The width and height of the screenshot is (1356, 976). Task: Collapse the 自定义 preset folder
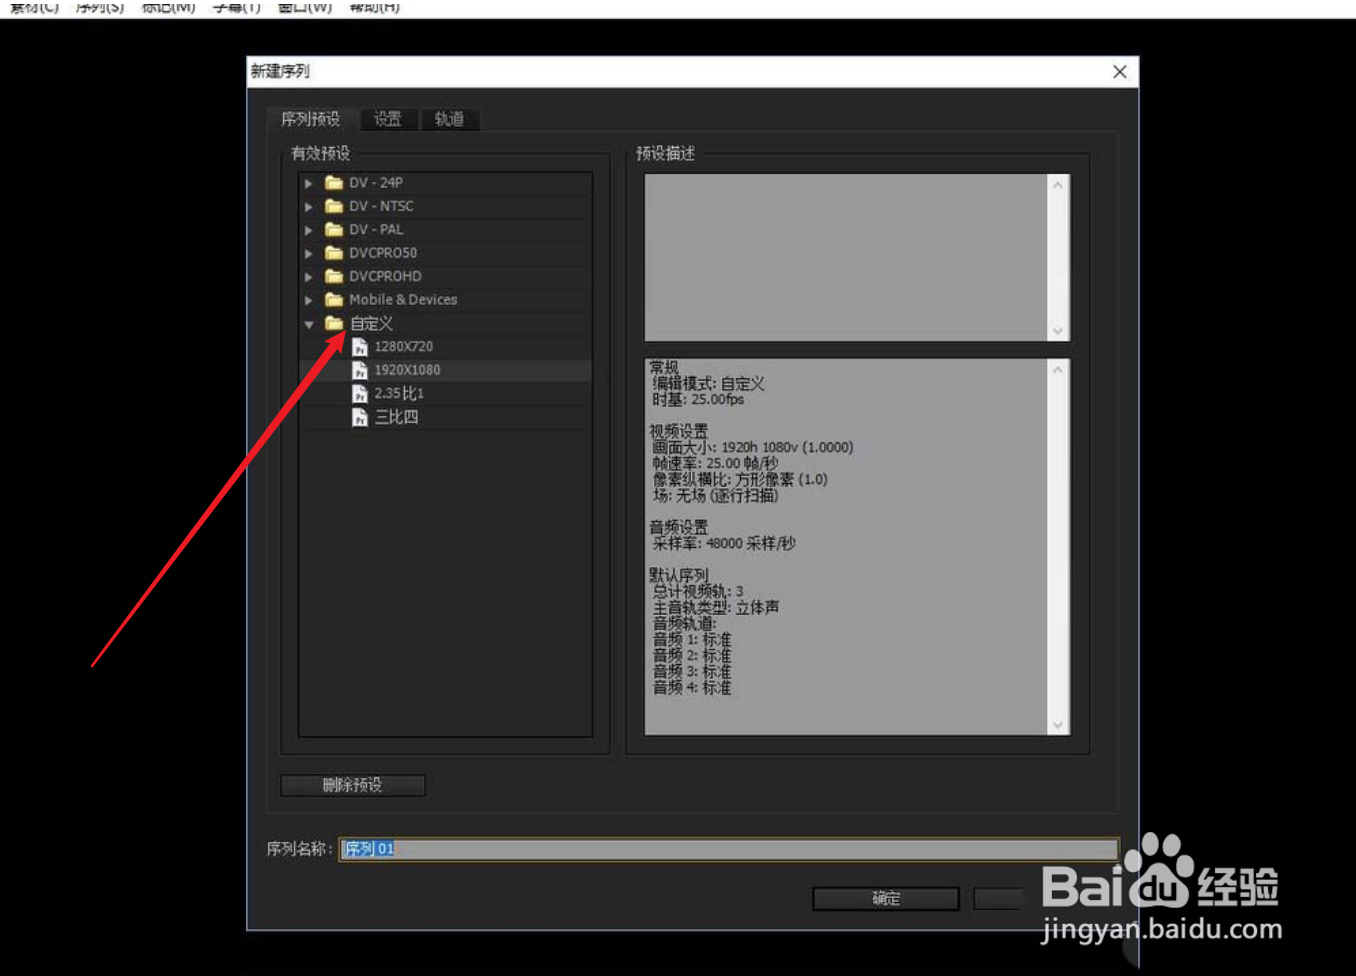308,323
